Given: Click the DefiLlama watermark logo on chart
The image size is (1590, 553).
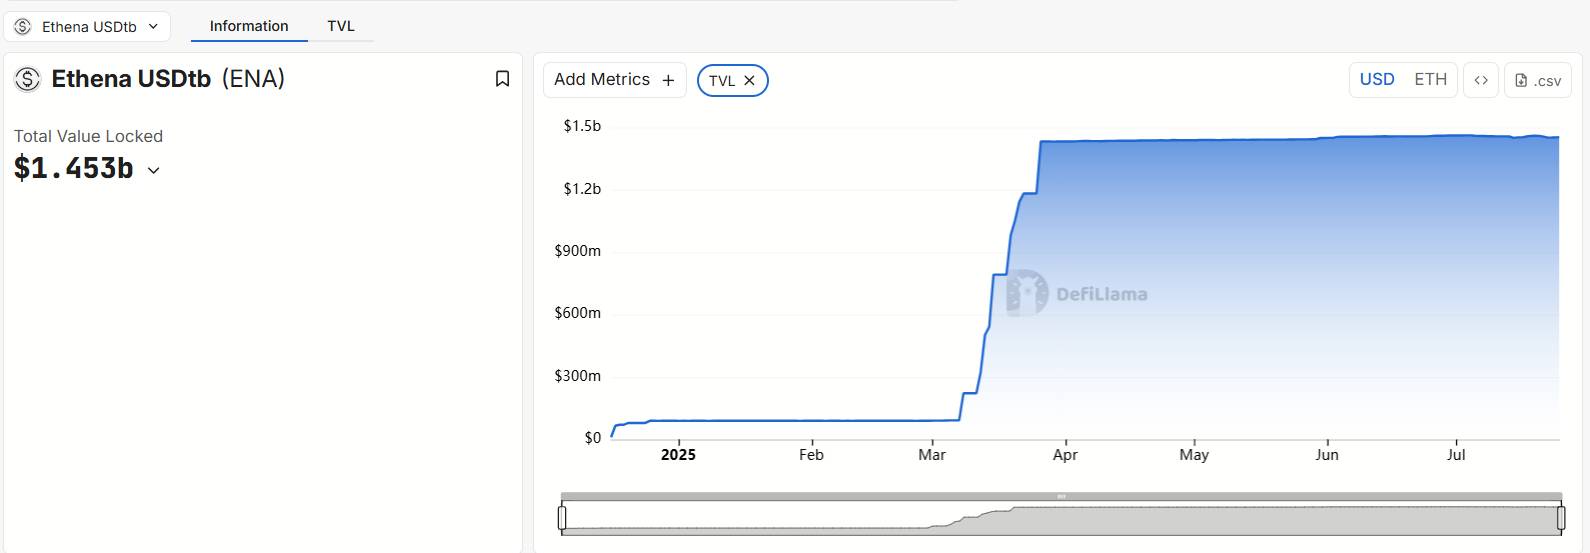Looking at the screenshot, I should (1028, 293).
